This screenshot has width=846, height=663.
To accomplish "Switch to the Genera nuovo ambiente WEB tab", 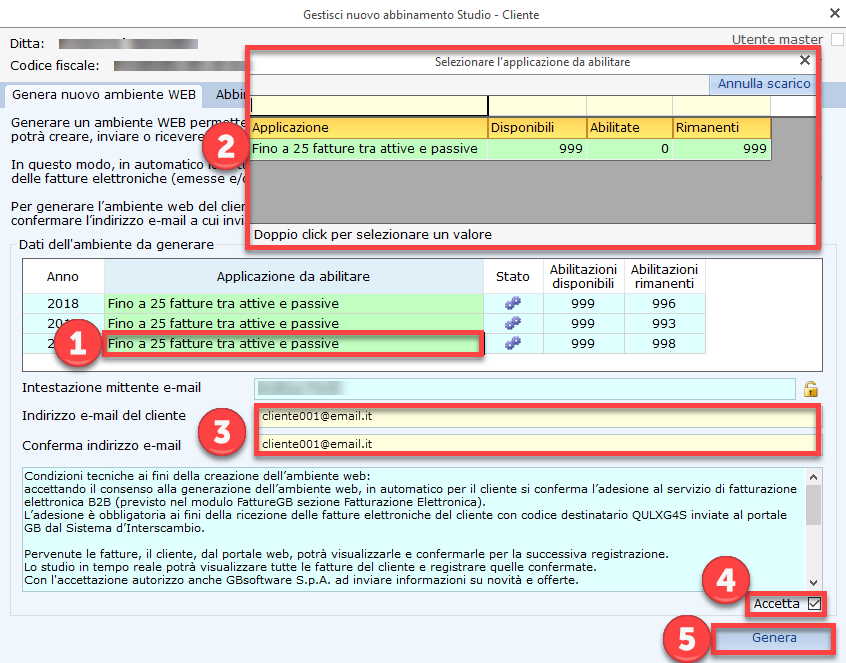I will coord(104,95).
